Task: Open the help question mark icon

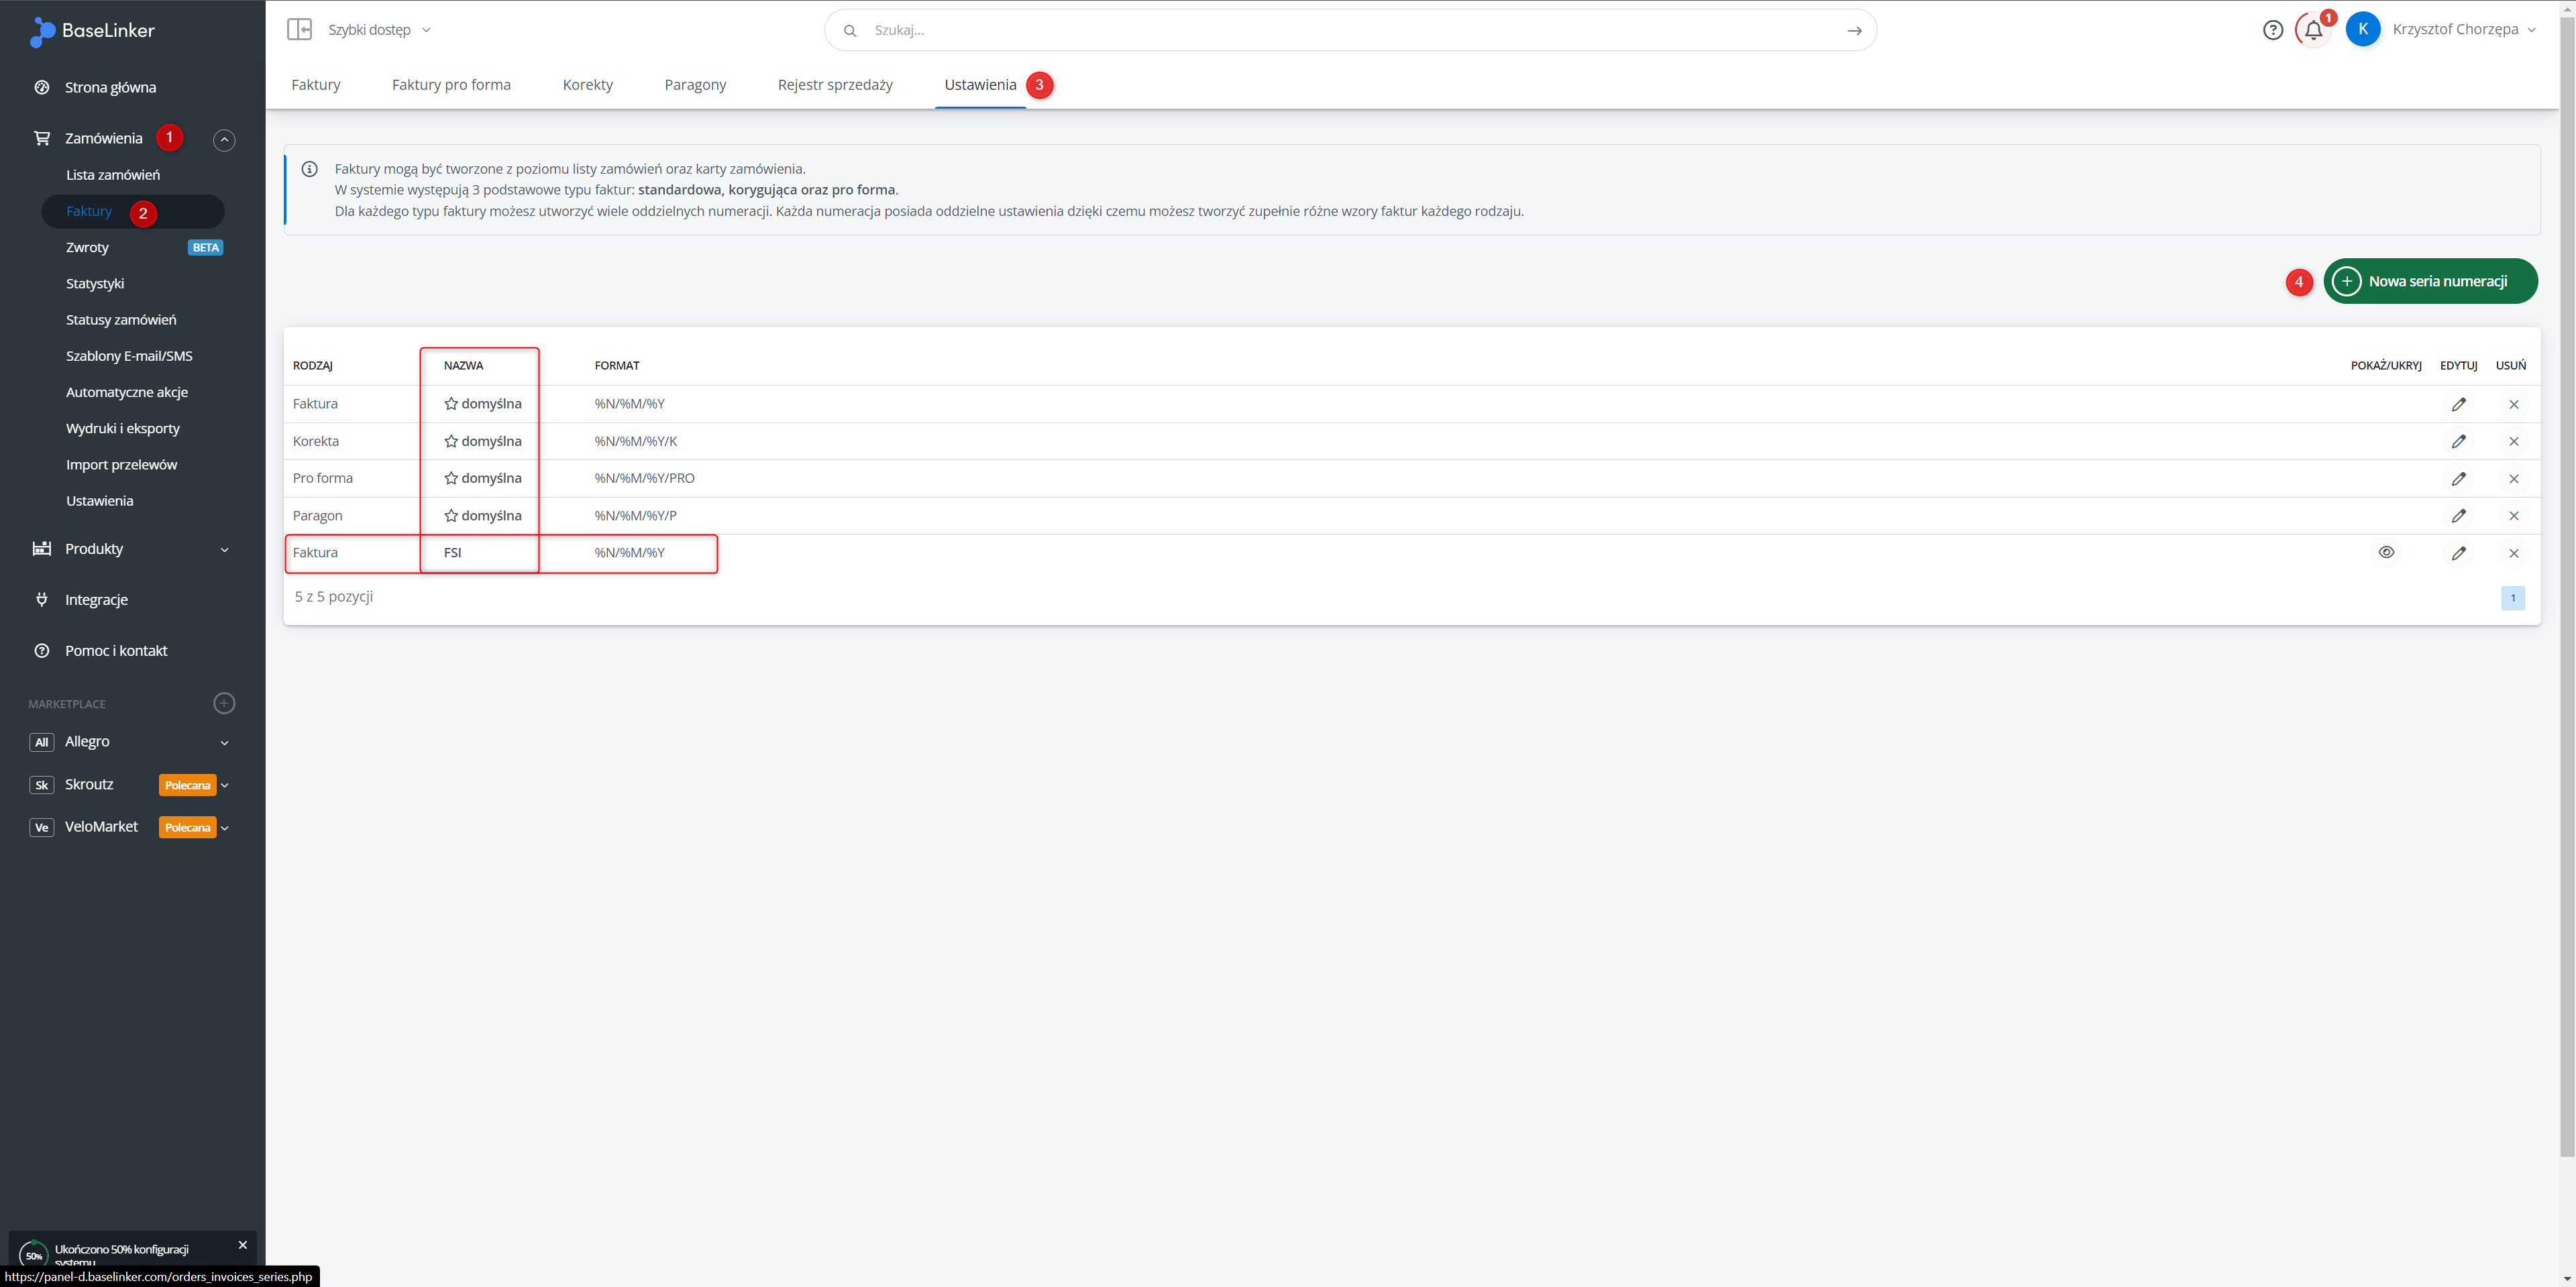Action: click(2272, 30)
